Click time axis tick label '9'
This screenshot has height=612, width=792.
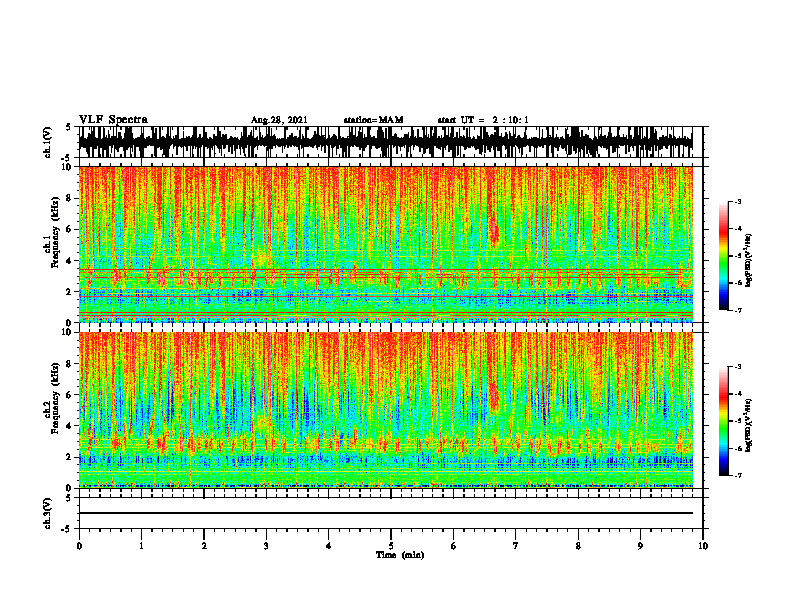click(x=640, y=546)
